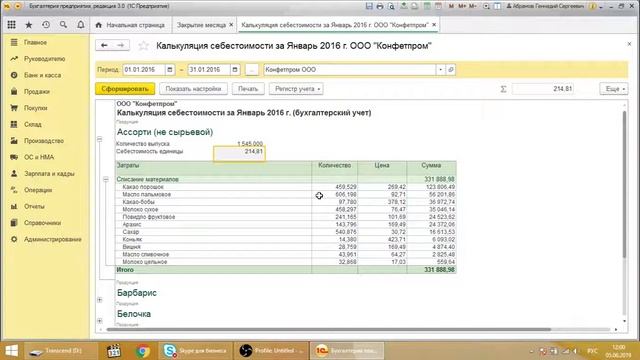This screenshot has width=640, height=360.
Task: Open the Покупки section
Action: point(36,108)
